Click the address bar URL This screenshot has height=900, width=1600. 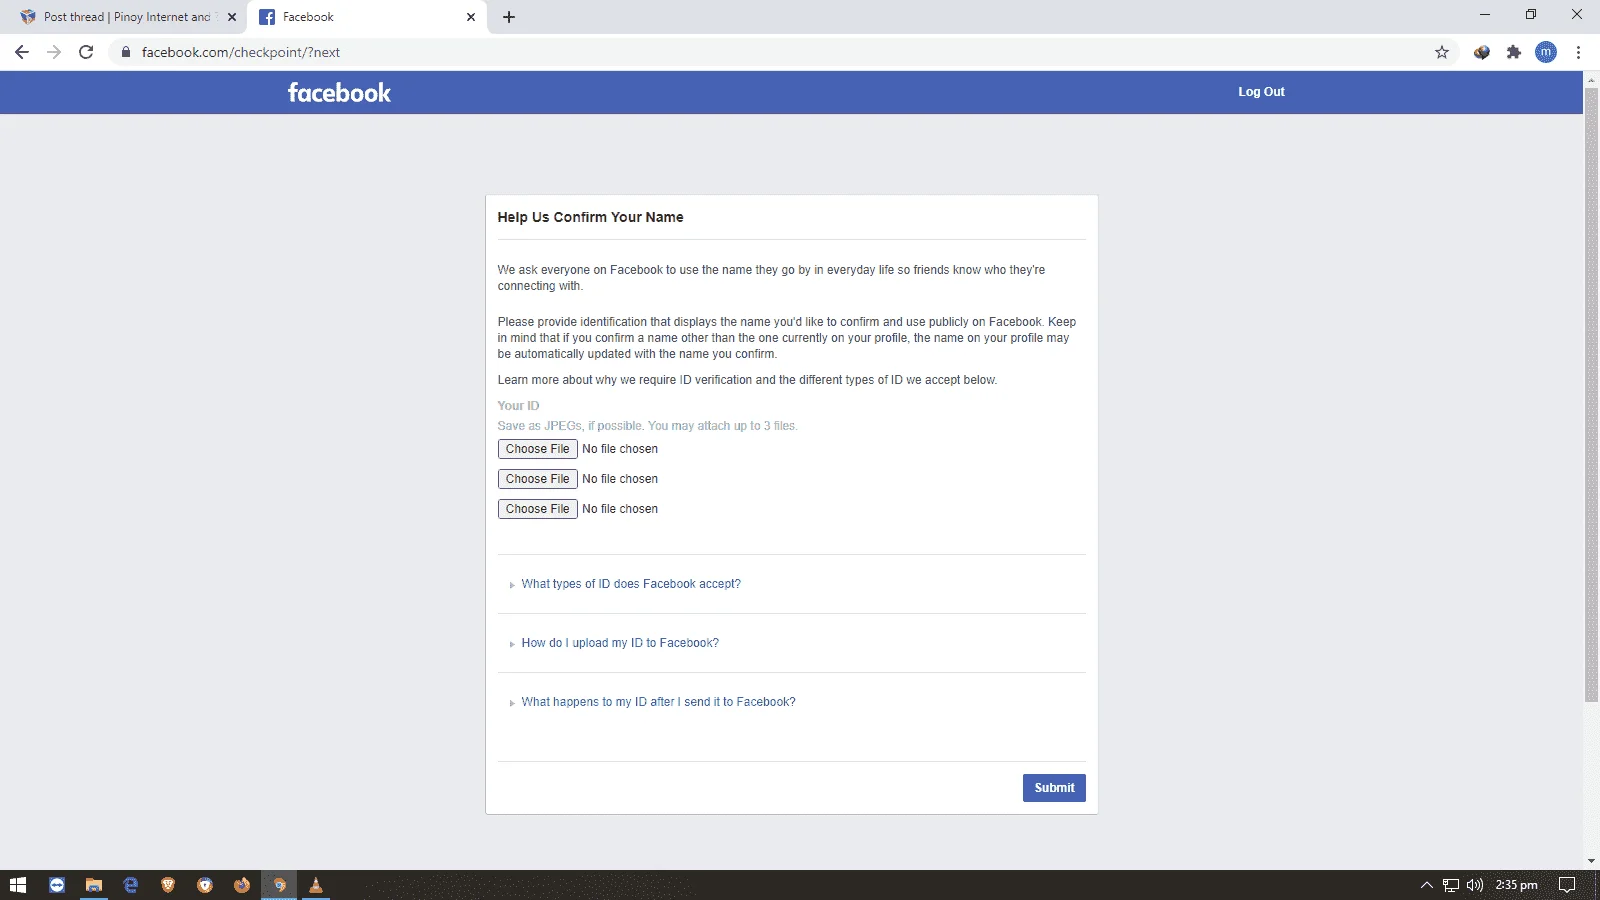[x=241, y=52]
